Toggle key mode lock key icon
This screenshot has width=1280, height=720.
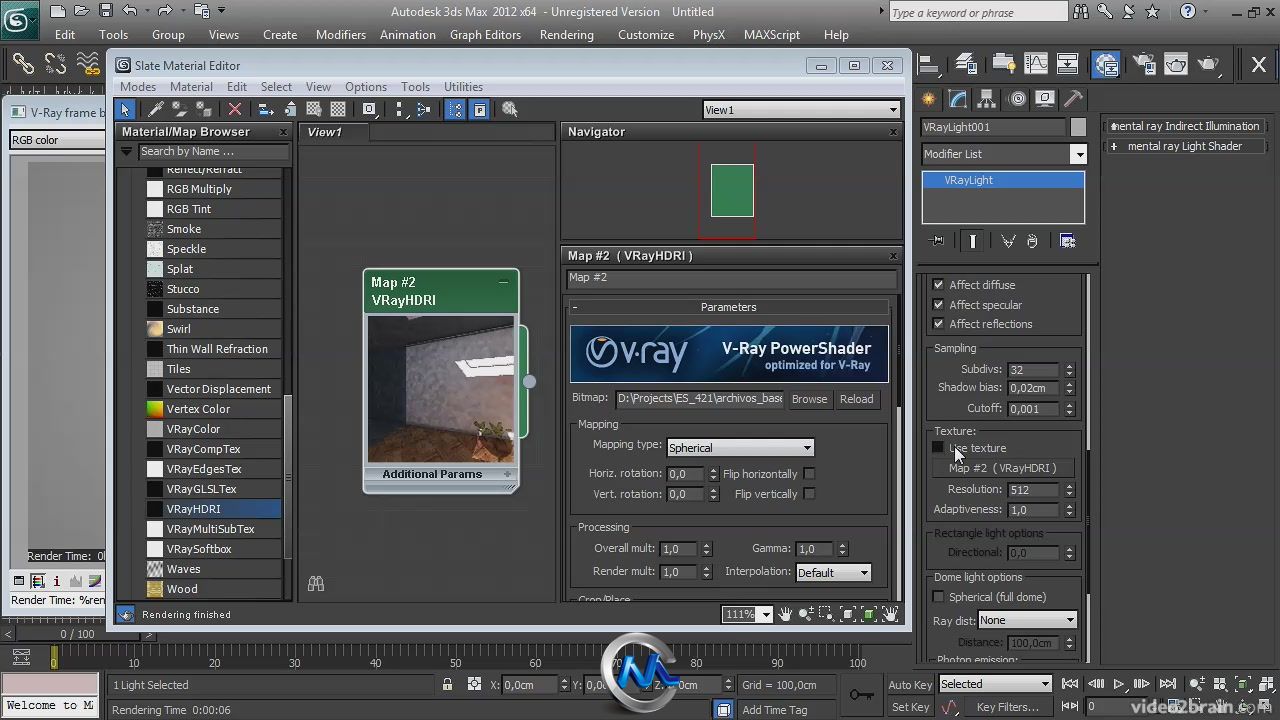[x=862, y=695]
